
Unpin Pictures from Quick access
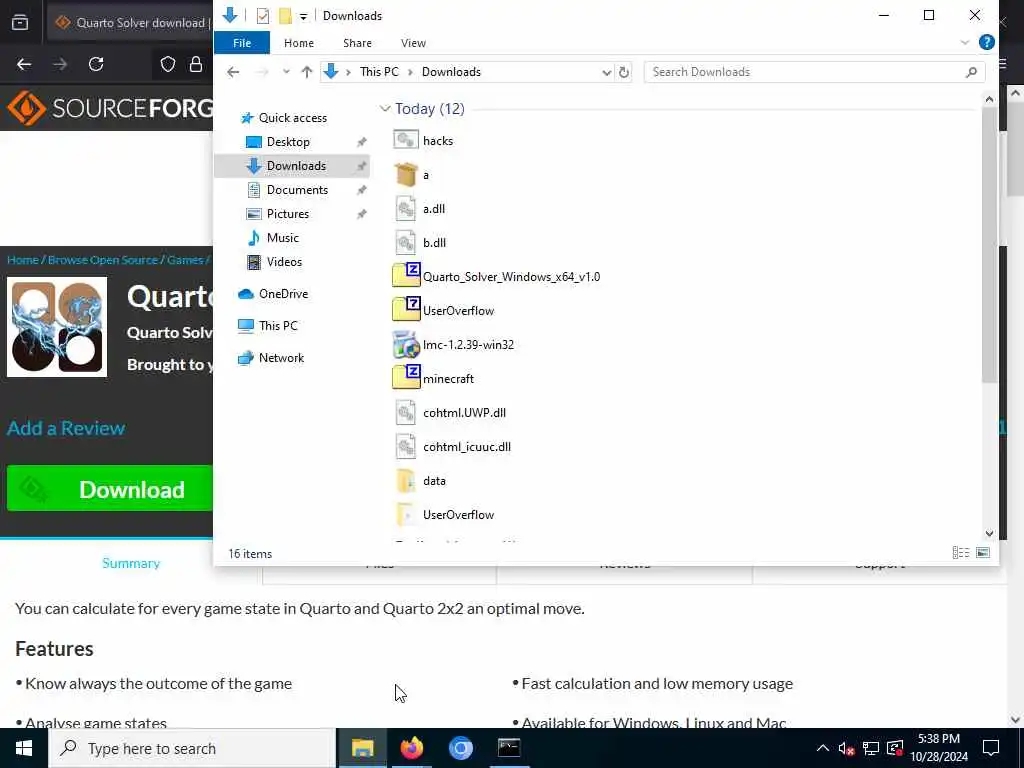(x=361, y=214)
